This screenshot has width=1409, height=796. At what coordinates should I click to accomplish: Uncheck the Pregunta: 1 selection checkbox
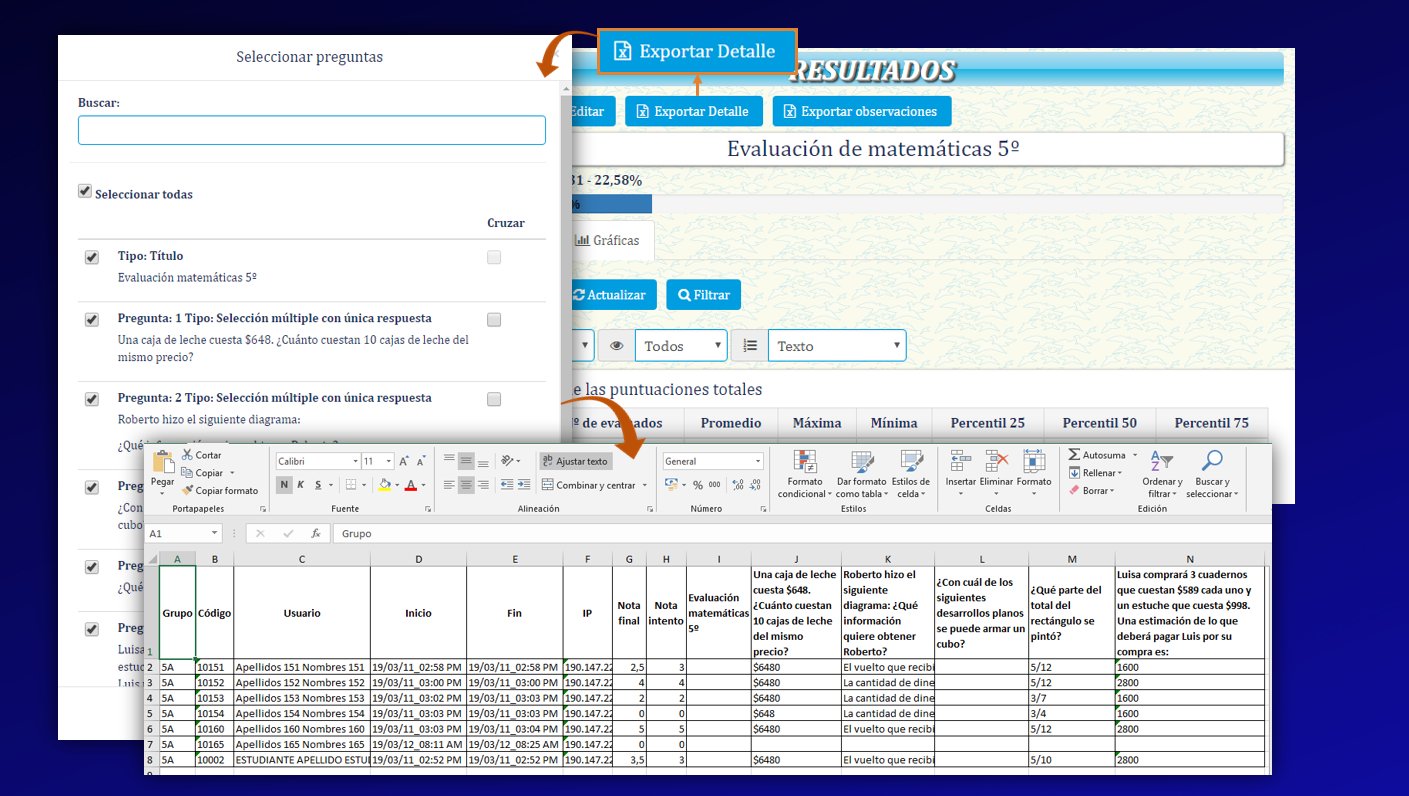tap(92, 320)
